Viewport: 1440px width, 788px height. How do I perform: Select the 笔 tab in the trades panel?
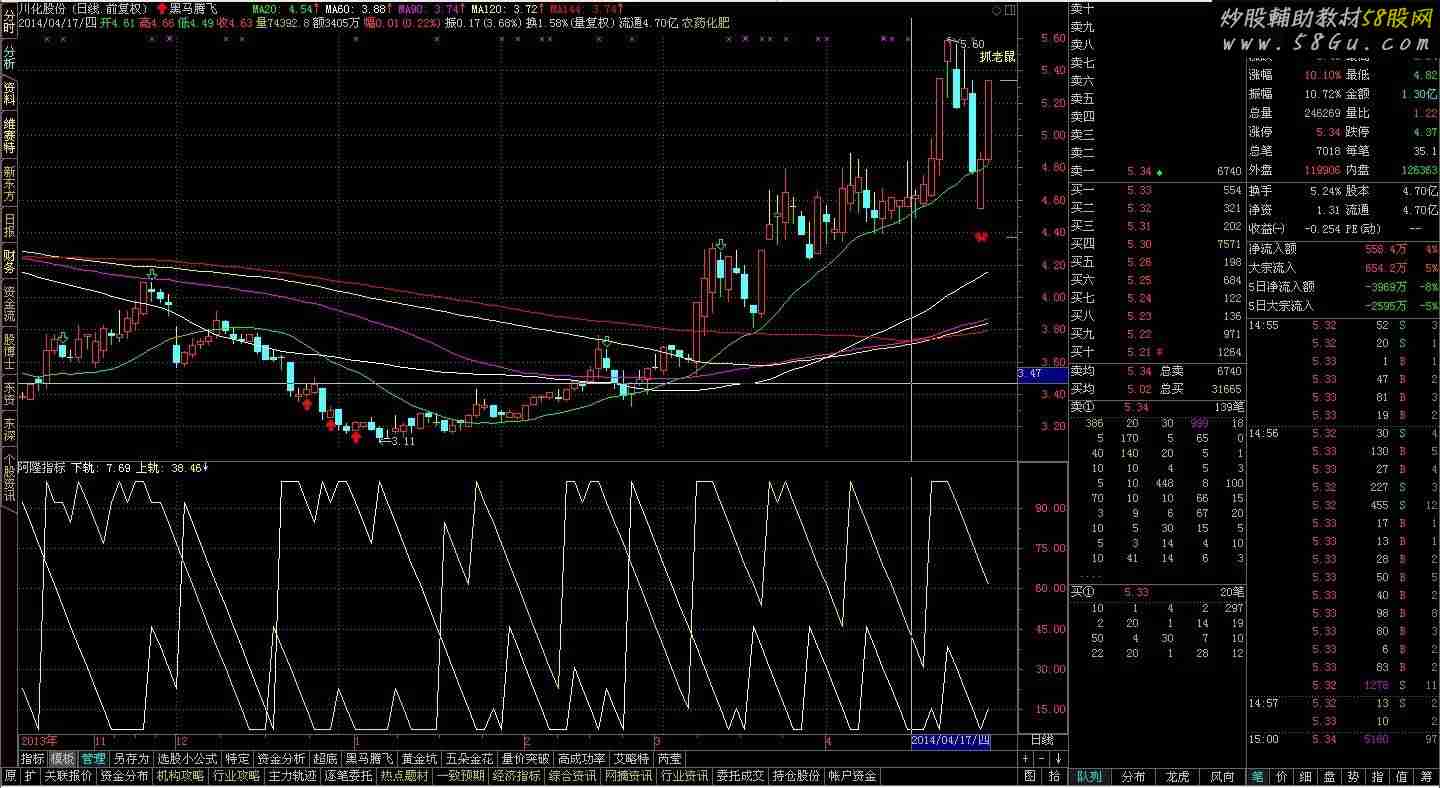click(1258, 776)
